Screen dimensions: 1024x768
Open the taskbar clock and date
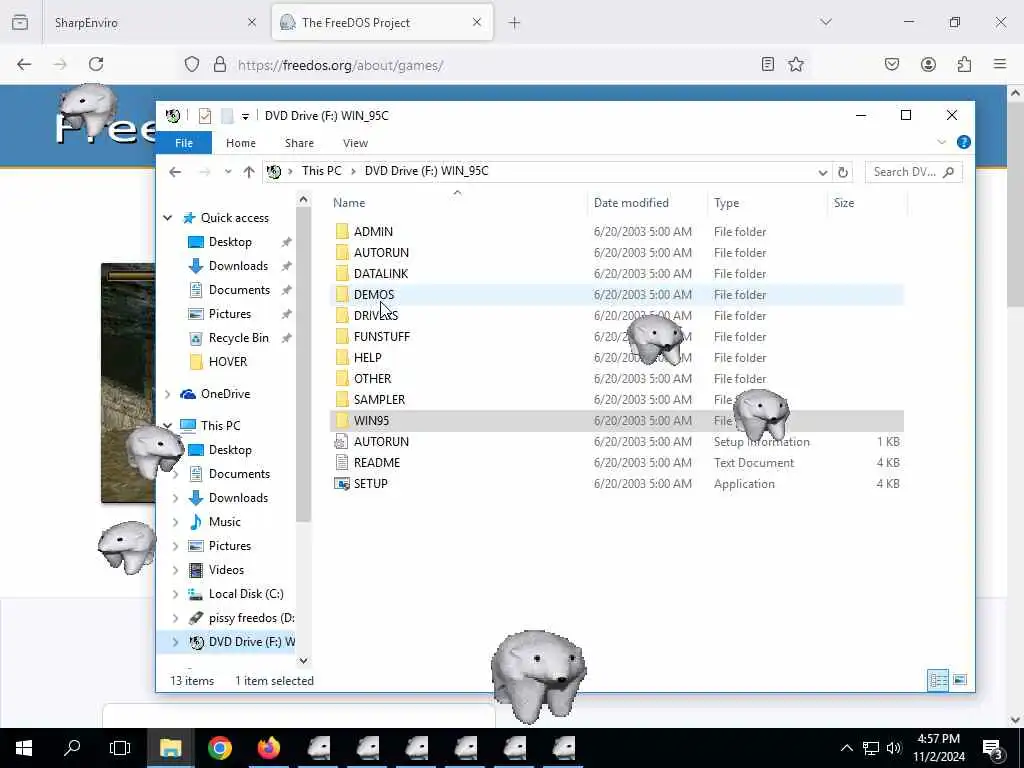938,748
